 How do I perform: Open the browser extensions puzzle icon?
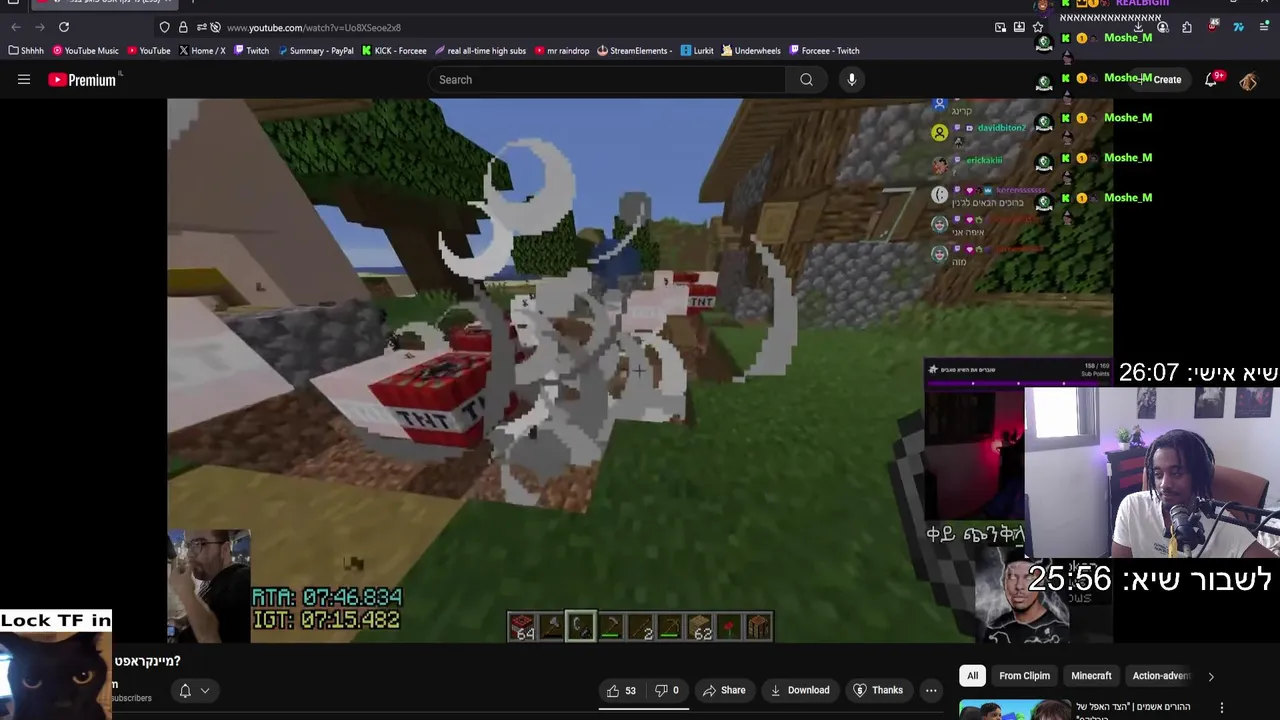pos(1187,27)
